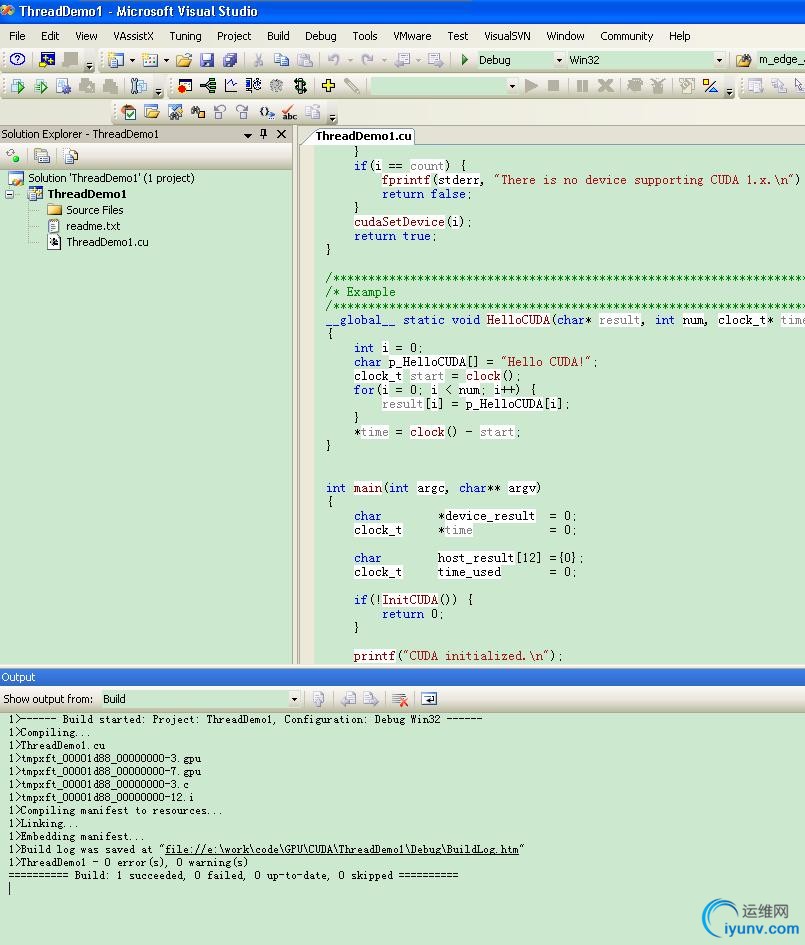Click the spell check abc icon
This screenshot has height=945, width=805.
(x=290, y=112)
